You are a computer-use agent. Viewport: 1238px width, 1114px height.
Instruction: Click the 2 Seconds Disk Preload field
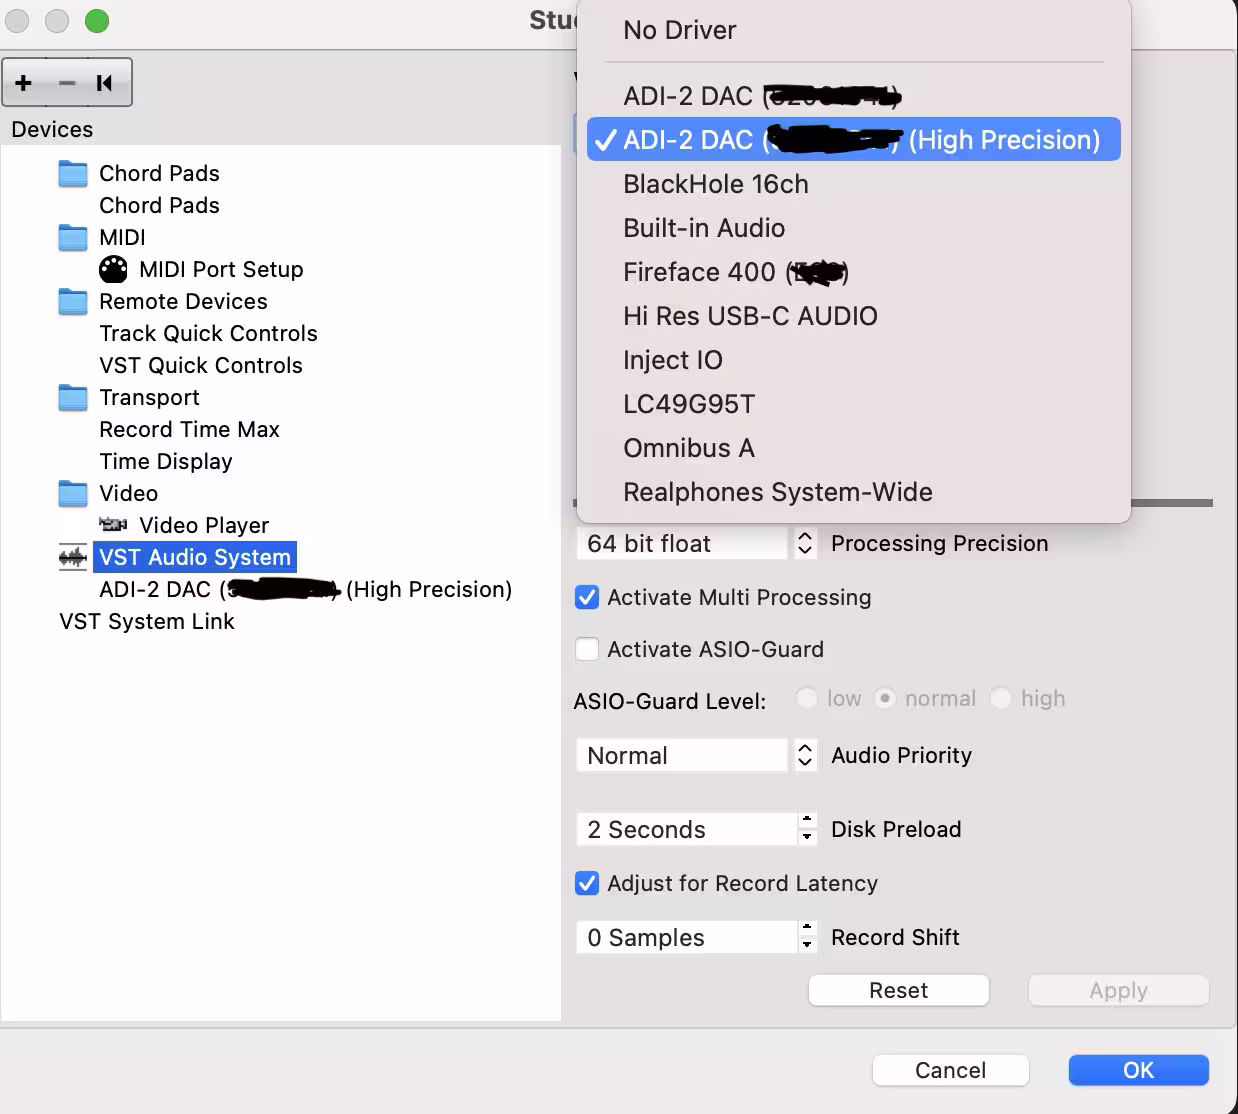(x=687, y=829)
